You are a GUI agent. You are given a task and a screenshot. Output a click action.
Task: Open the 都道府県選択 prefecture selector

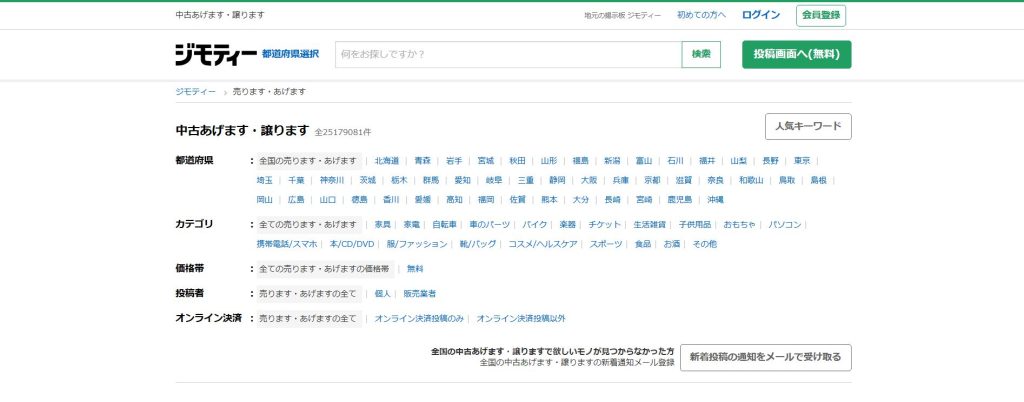(290, 54)
